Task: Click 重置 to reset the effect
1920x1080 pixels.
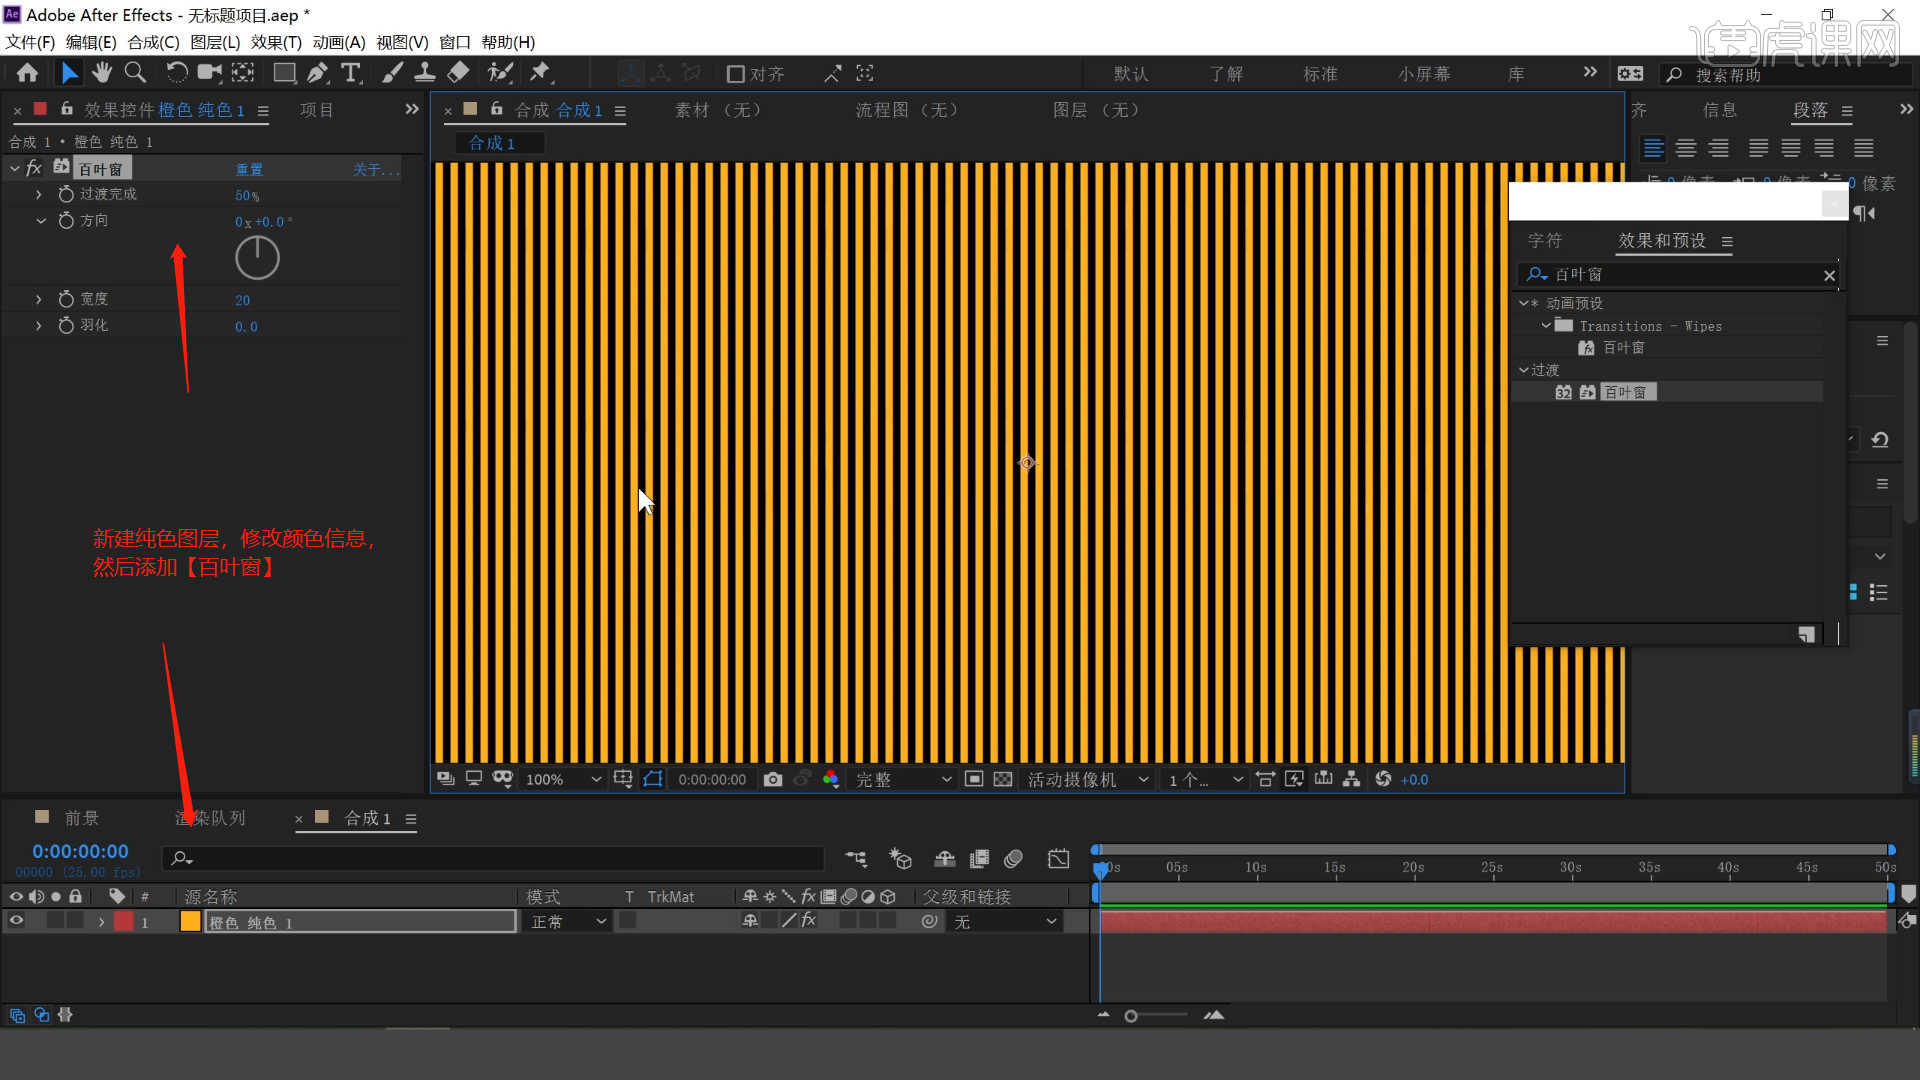Action: point(249,169)
